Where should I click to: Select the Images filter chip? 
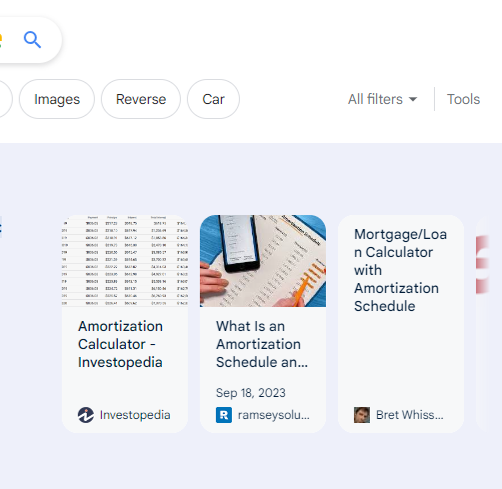coord(57,99)
